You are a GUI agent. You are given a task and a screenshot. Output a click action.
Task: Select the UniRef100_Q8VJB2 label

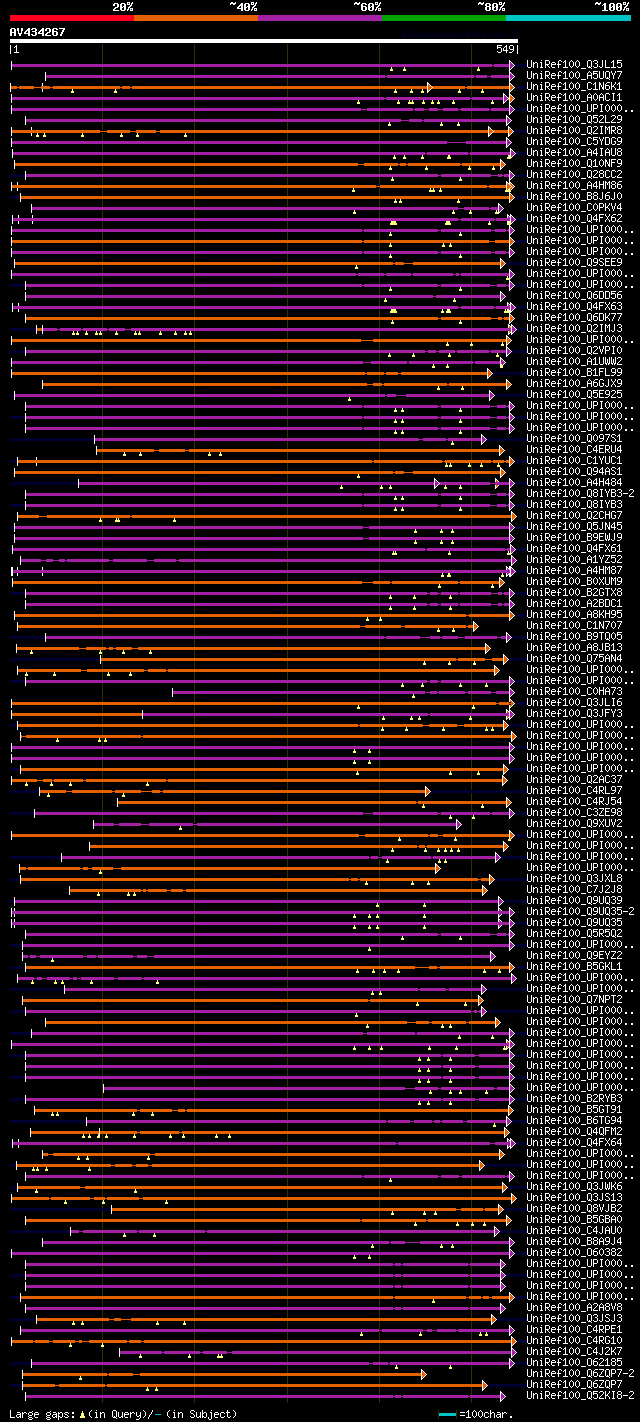click(x=574, y=1208)
